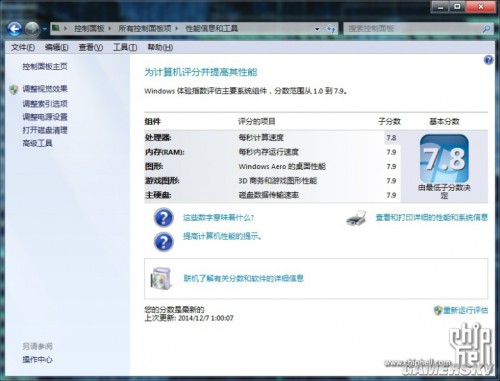Open 操作中心 link in sidebar
500x381 pixels.
(37, 360)
